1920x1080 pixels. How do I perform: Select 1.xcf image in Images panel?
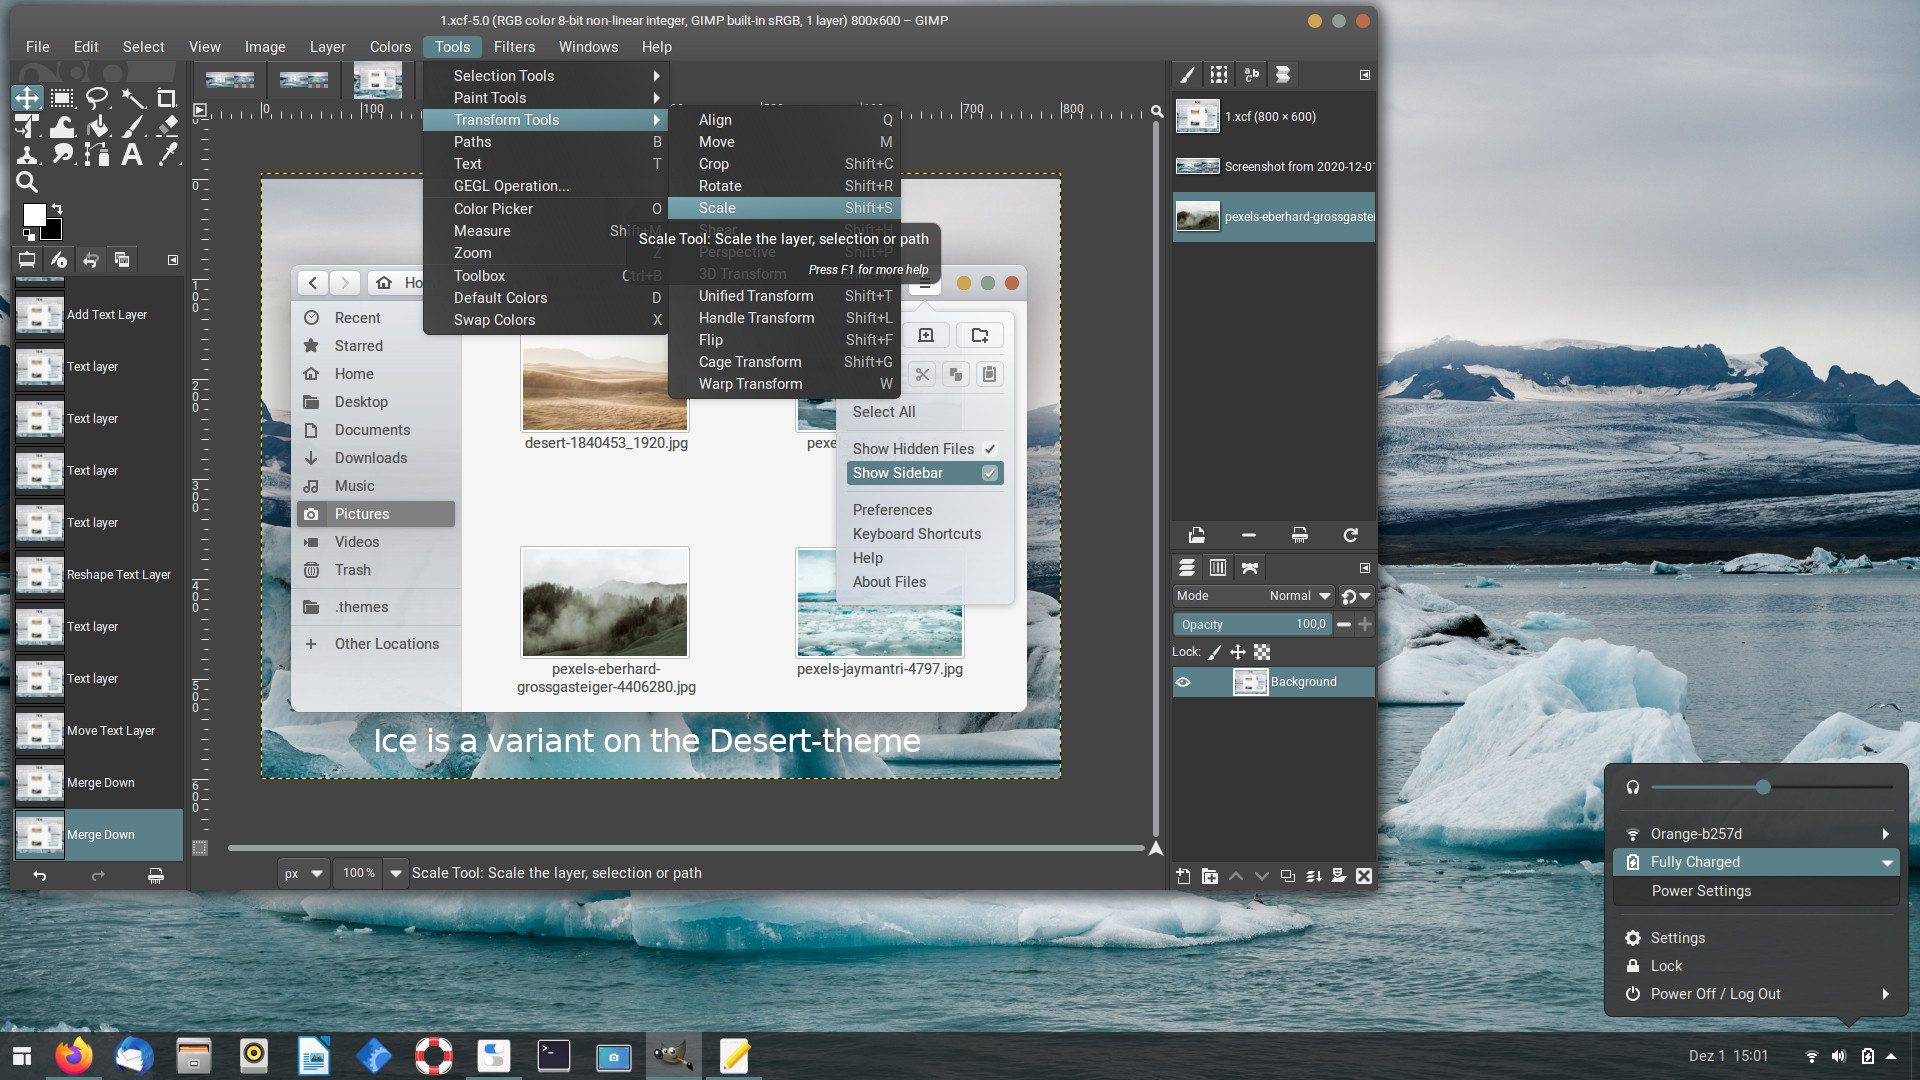pos(1274,117)
